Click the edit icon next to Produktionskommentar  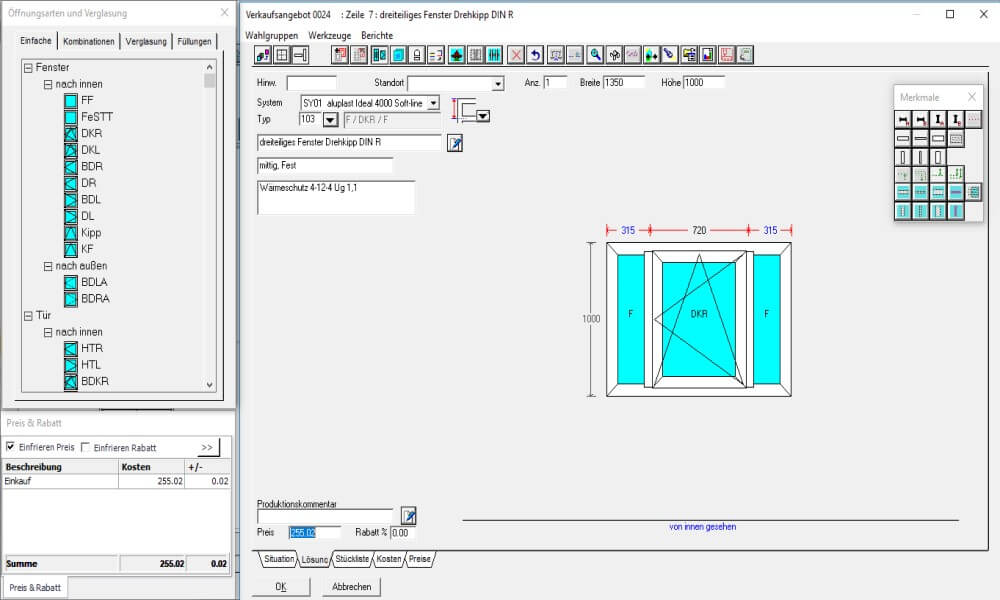click(x=408, y=516)
